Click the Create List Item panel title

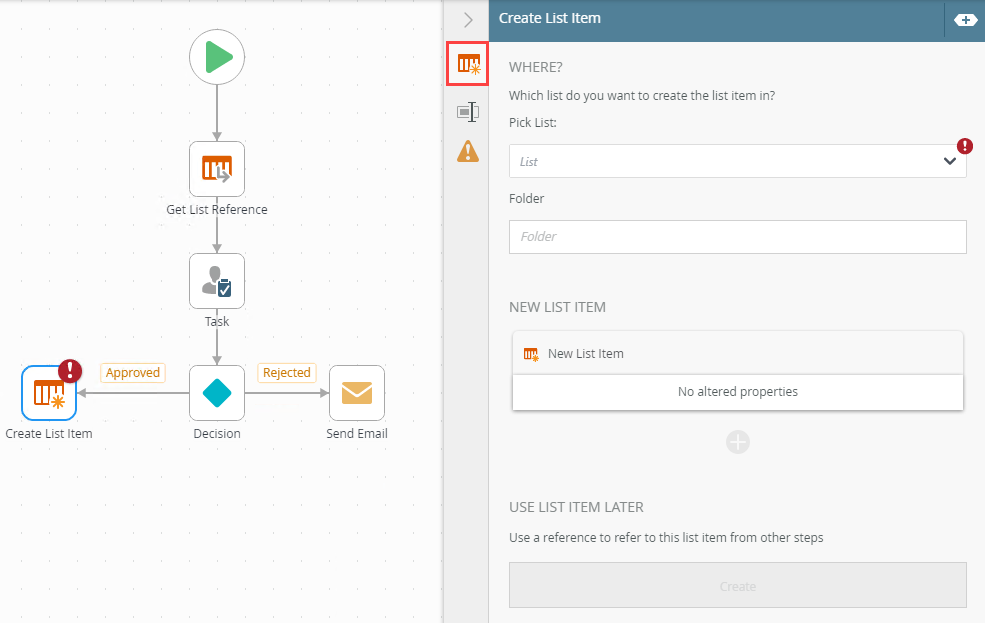[x=550, y=18]
